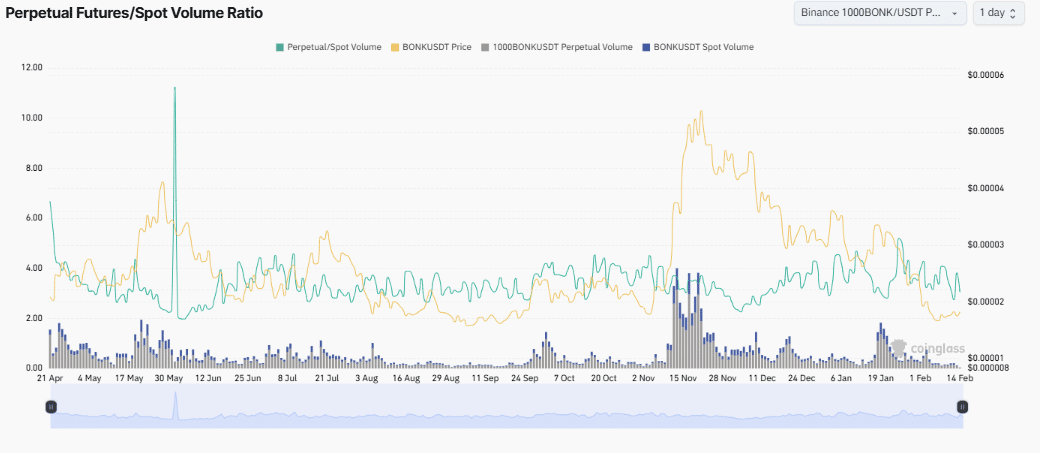Click the coinglass watermark logo
This screenshot has height=453, width=1040.
pos(918,349)
